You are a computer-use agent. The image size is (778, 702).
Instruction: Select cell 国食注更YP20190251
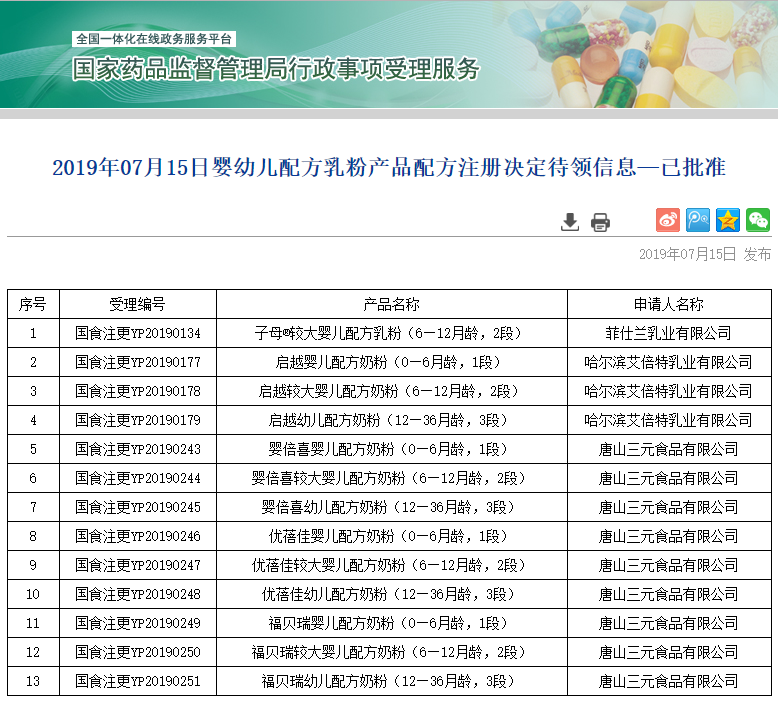click(138, 681)
